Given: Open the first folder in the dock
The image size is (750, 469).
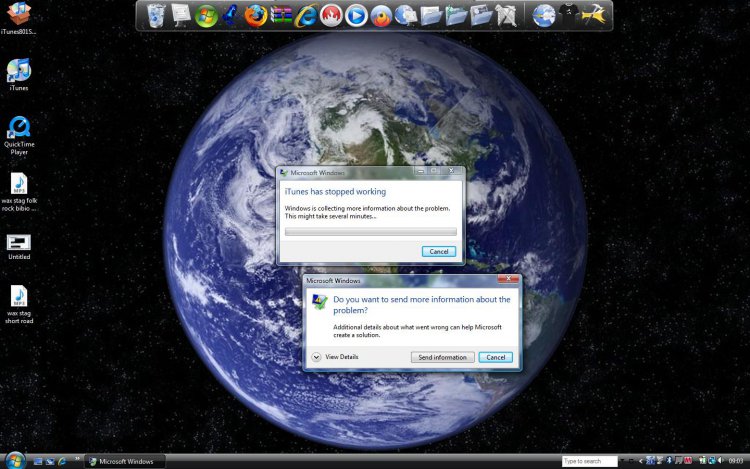Looking at the screenshot, I should coord(431,16).
